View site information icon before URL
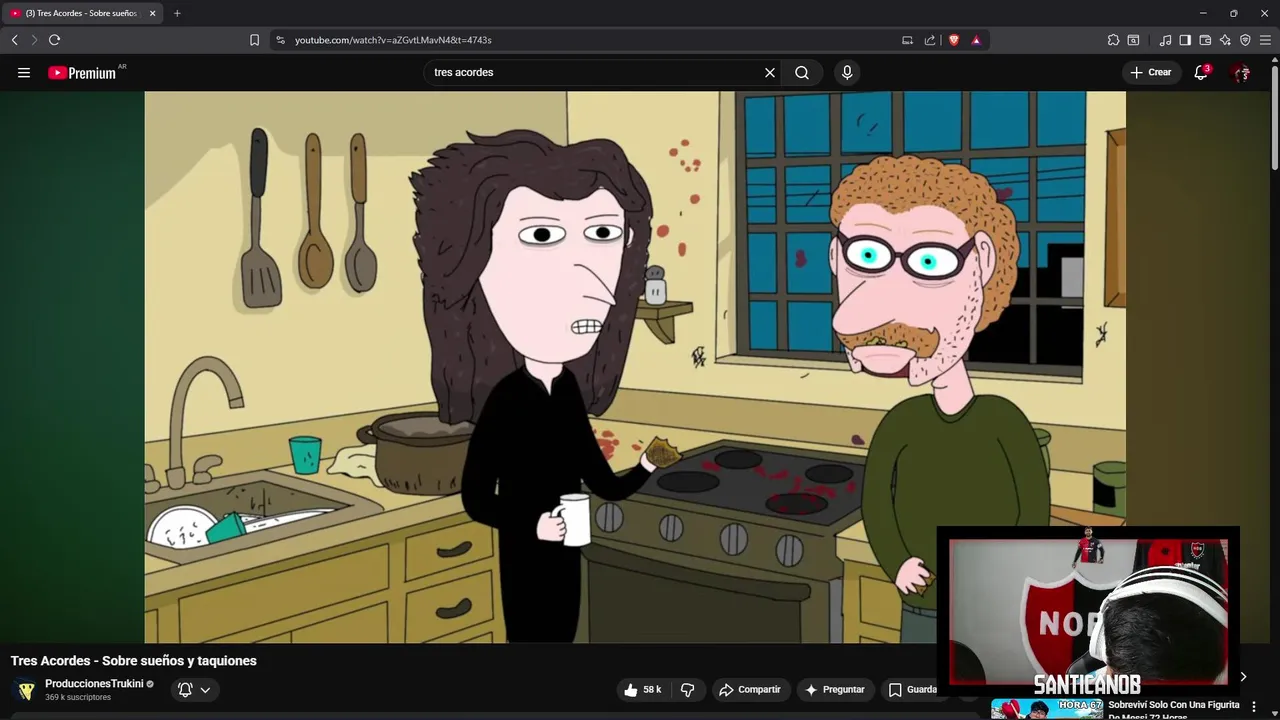Screen dimensions: 1280x720 click(x=280, y=40)
